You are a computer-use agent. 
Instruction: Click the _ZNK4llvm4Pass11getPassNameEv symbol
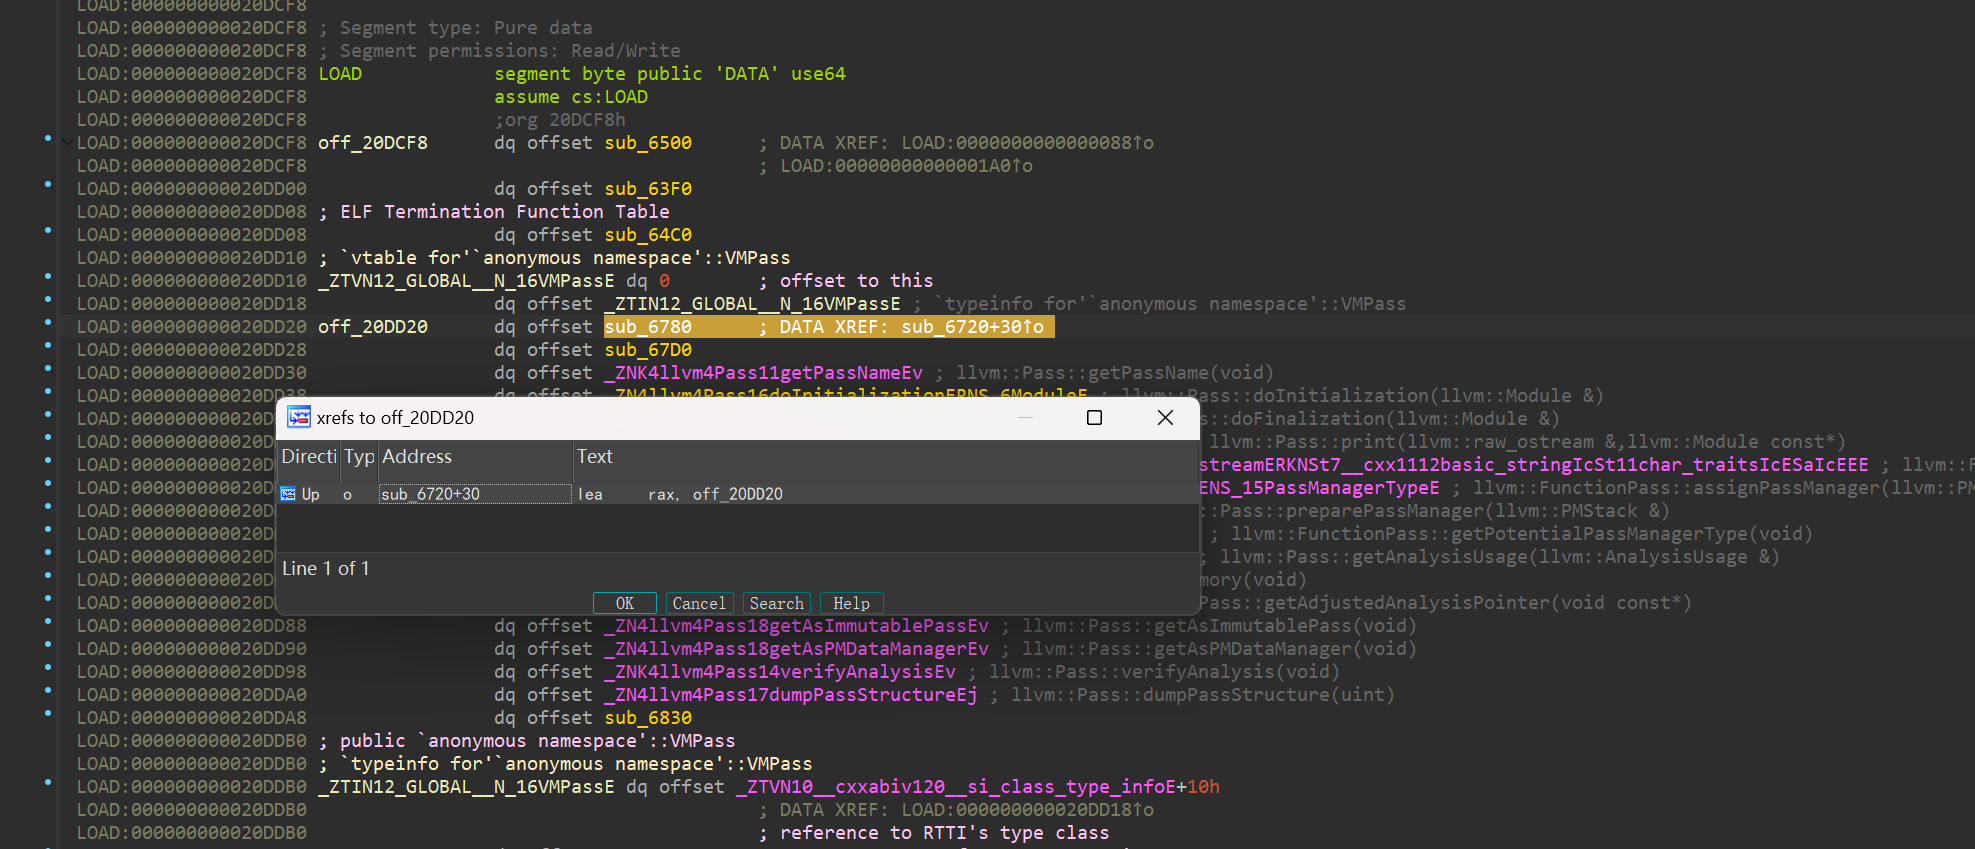point(768,373)
